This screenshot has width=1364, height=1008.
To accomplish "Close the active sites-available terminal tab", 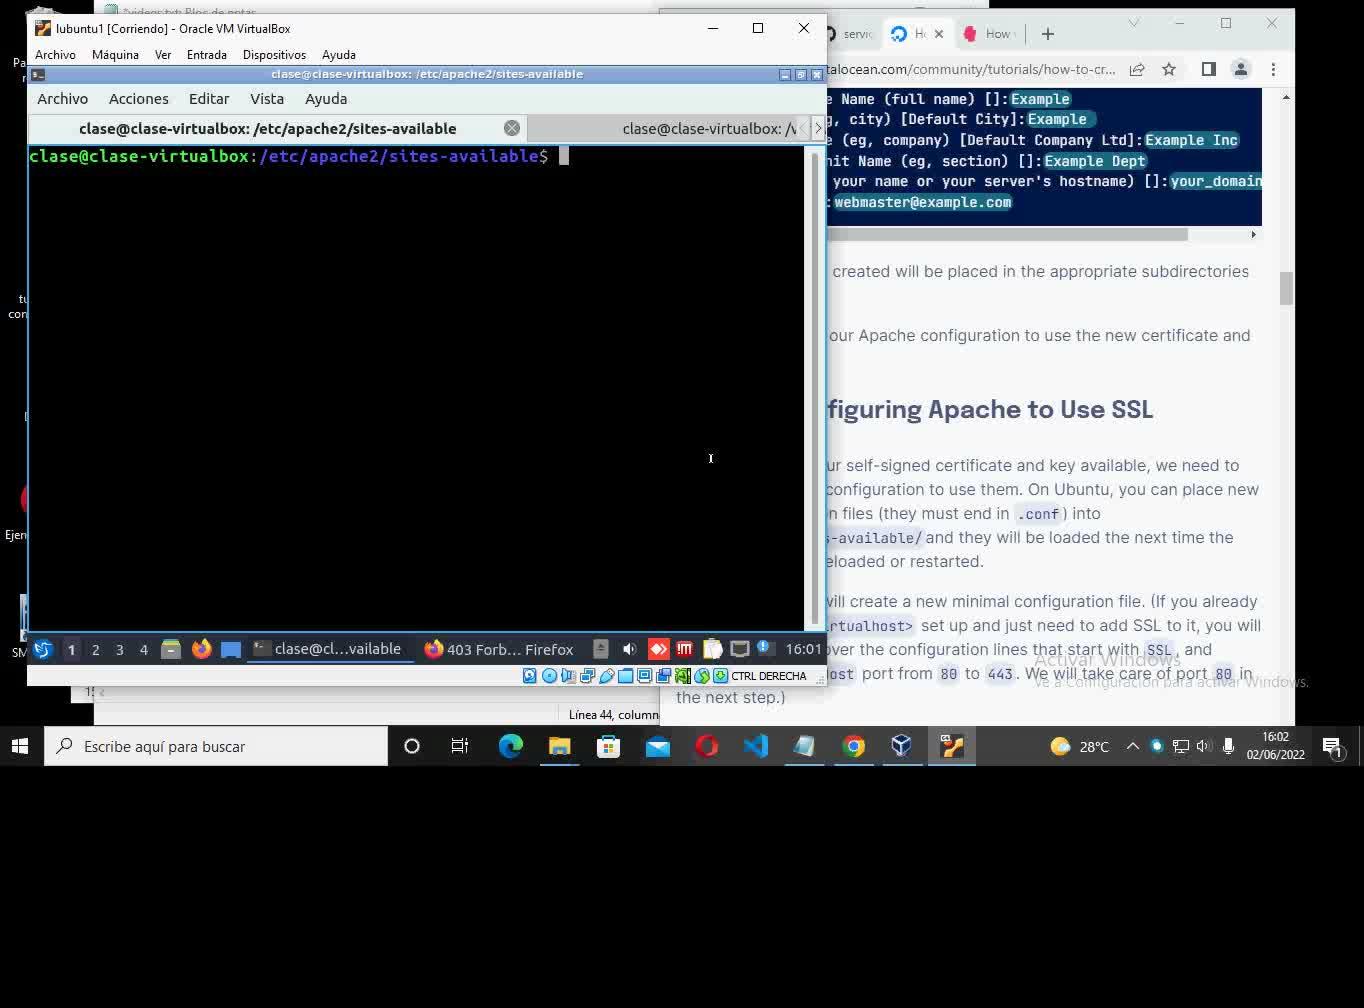I will click(512, 128).
